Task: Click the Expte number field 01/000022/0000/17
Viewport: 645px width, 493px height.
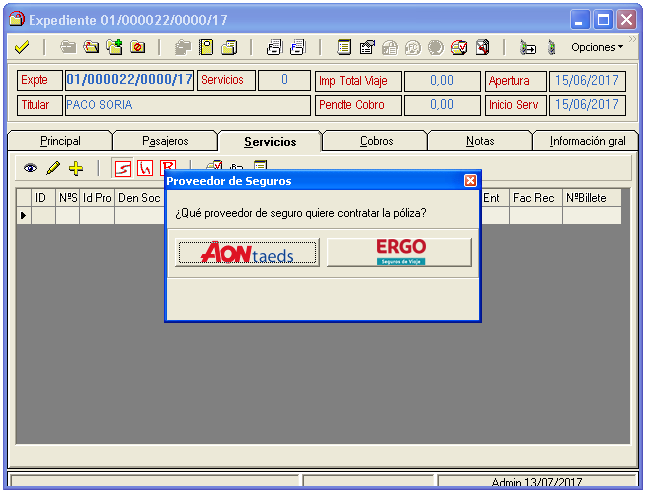Action: coord(130,80)
